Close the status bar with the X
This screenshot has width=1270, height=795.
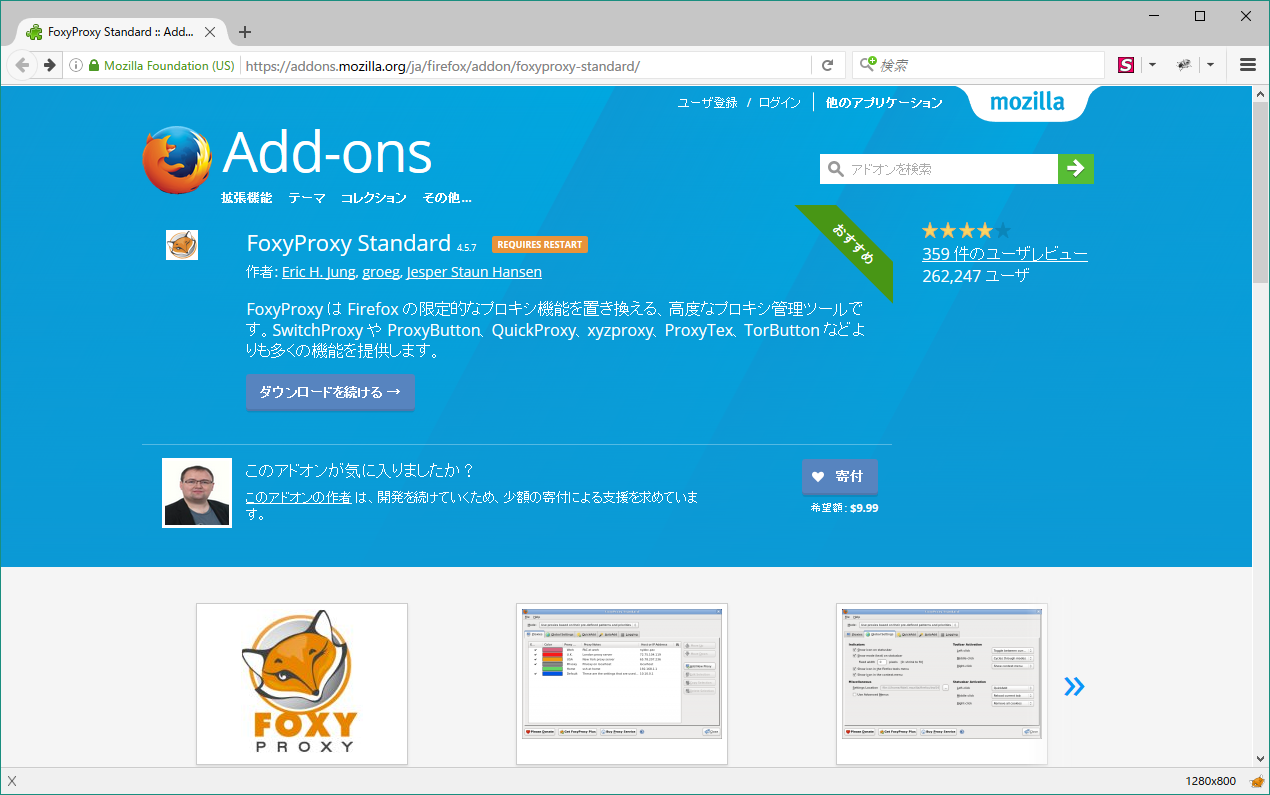pos(12,781)
